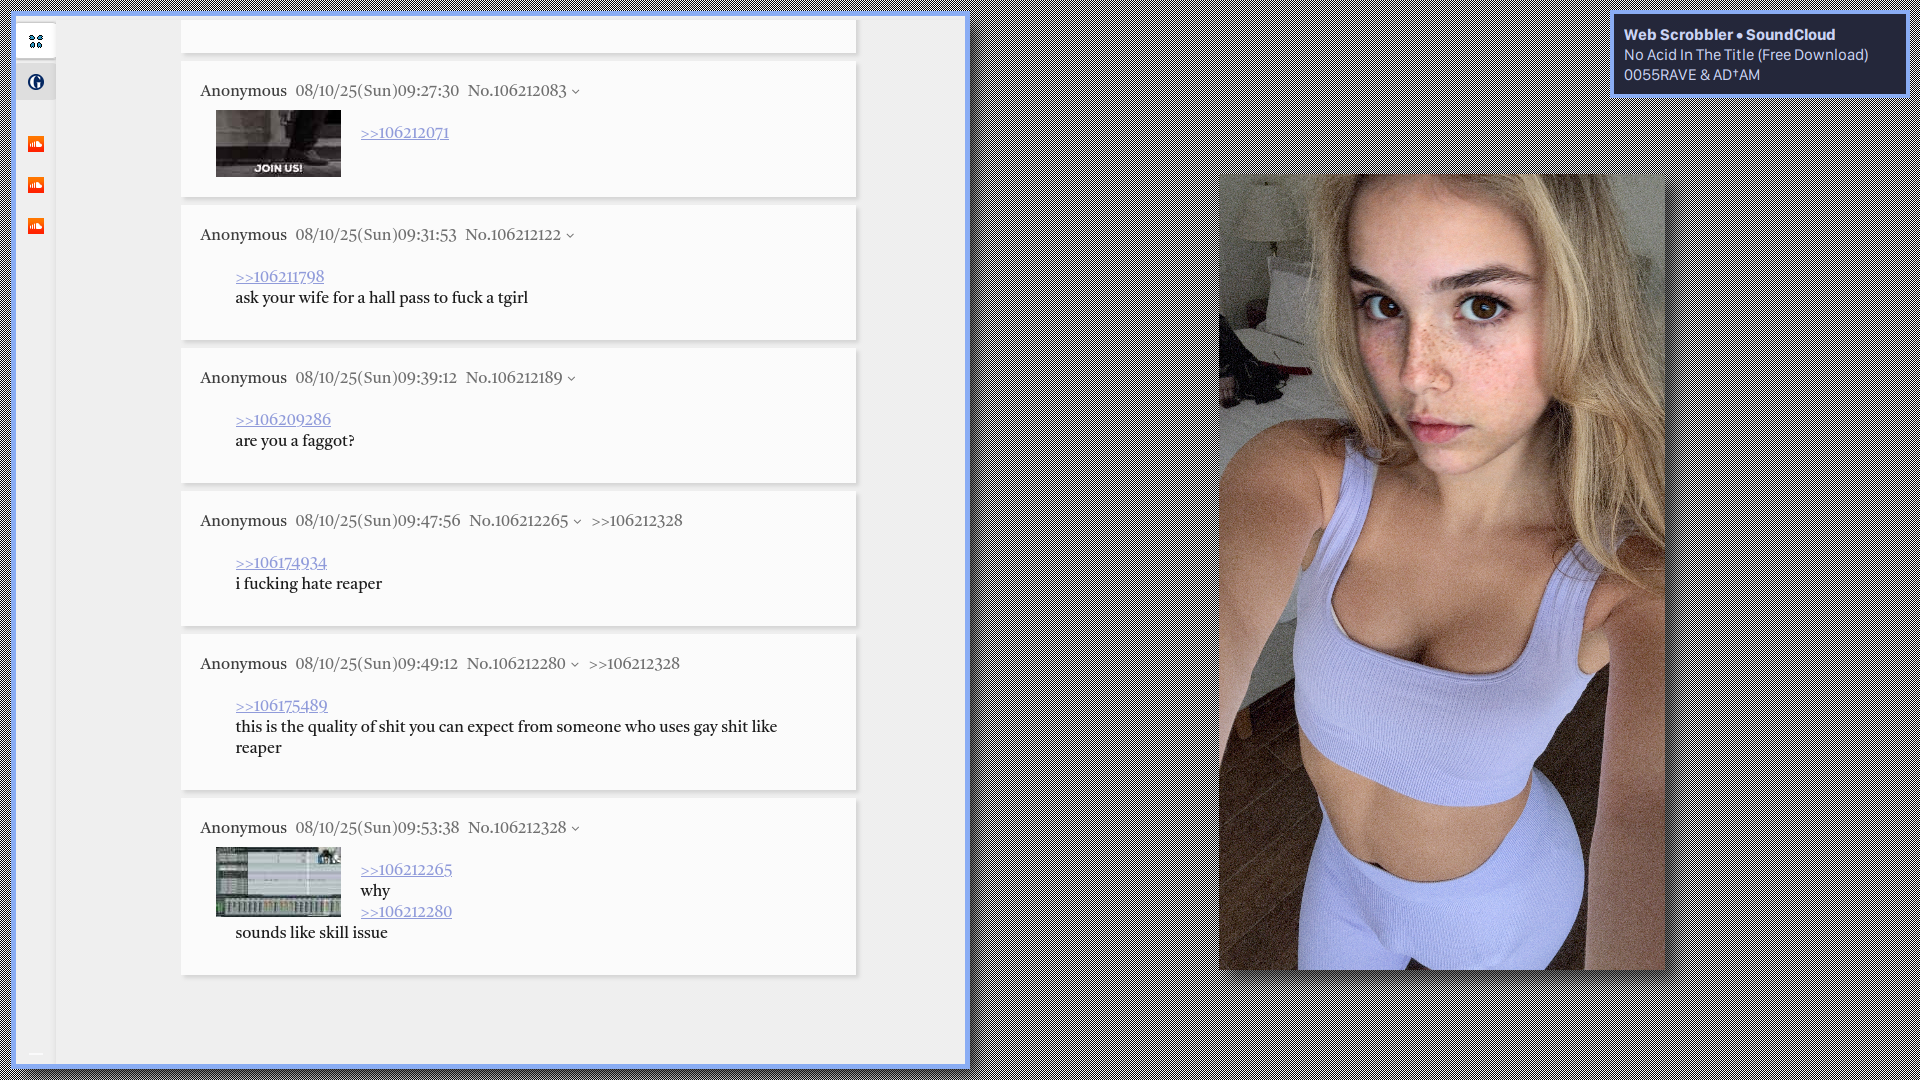Screen dimensions: 1920x1080
Task: Click backlink >>106212328 in the 09:47:56 post header
Action: pos(636,520)
